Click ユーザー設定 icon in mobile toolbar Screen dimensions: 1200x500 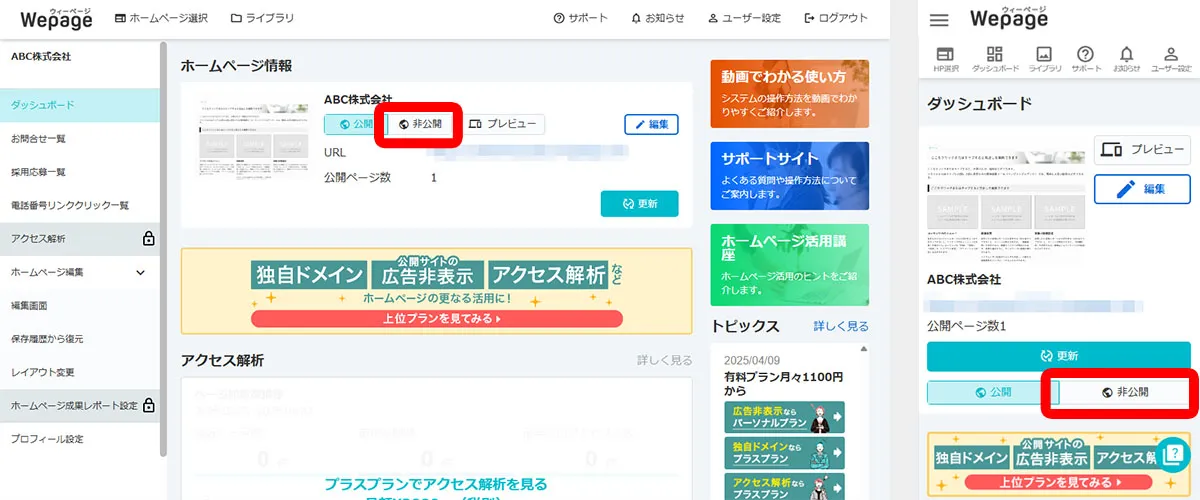coord(1171,59)
